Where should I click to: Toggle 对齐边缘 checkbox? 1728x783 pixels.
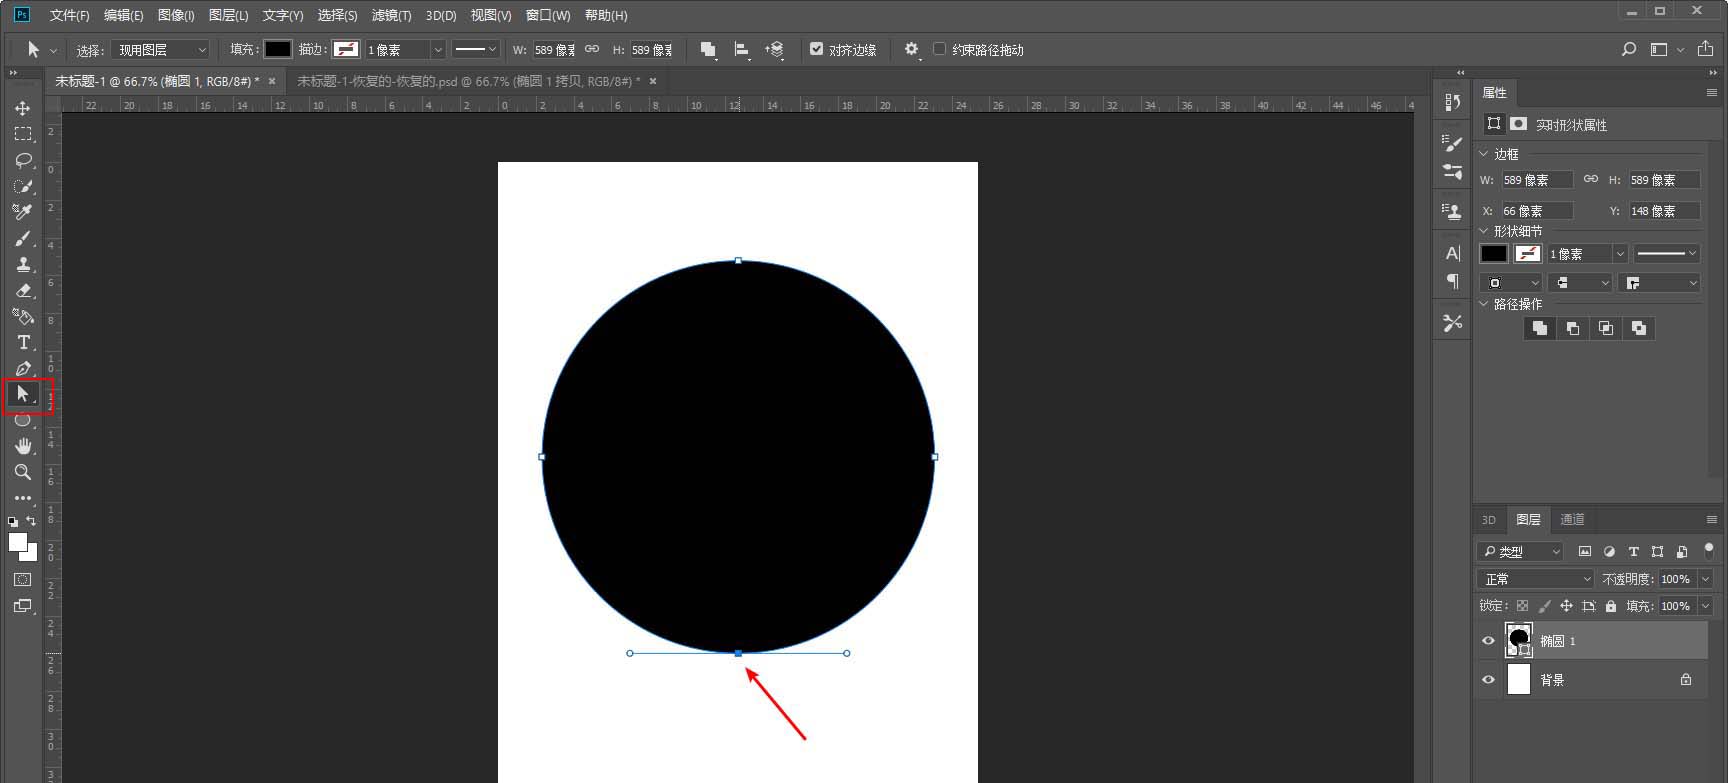816,49
